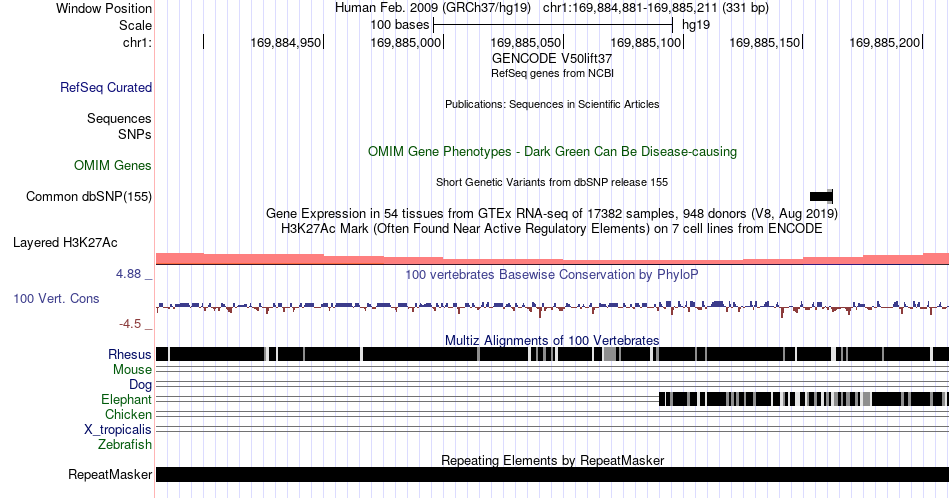Click the Rhesus alignment label
950x498 pixels.
(130, 354)
